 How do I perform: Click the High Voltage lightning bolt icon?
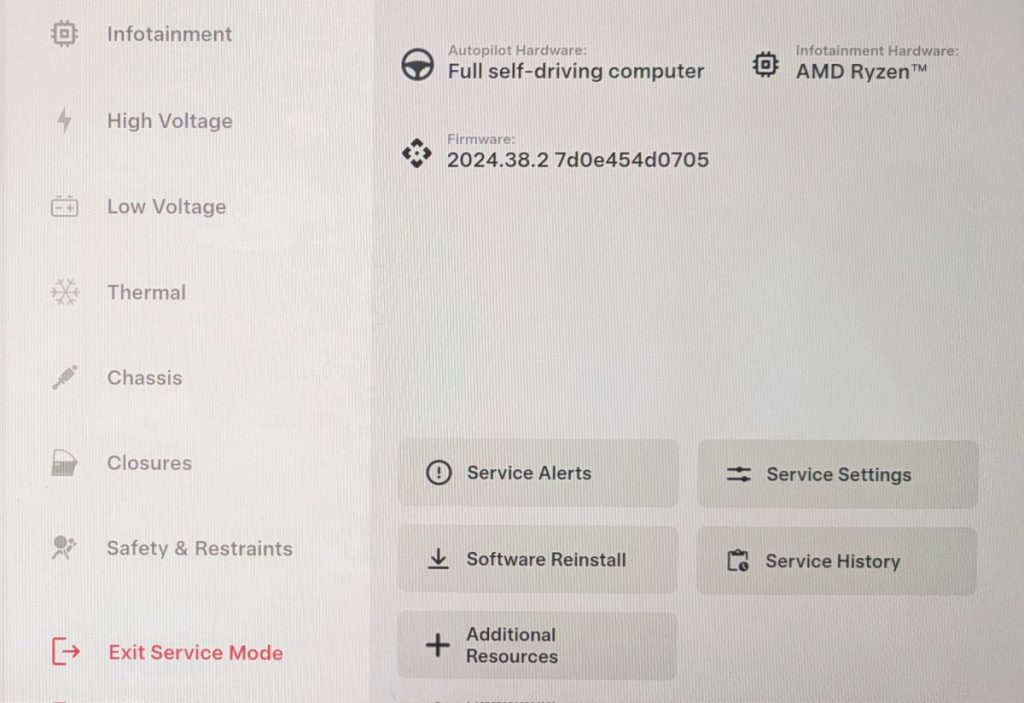click(64, 120)
